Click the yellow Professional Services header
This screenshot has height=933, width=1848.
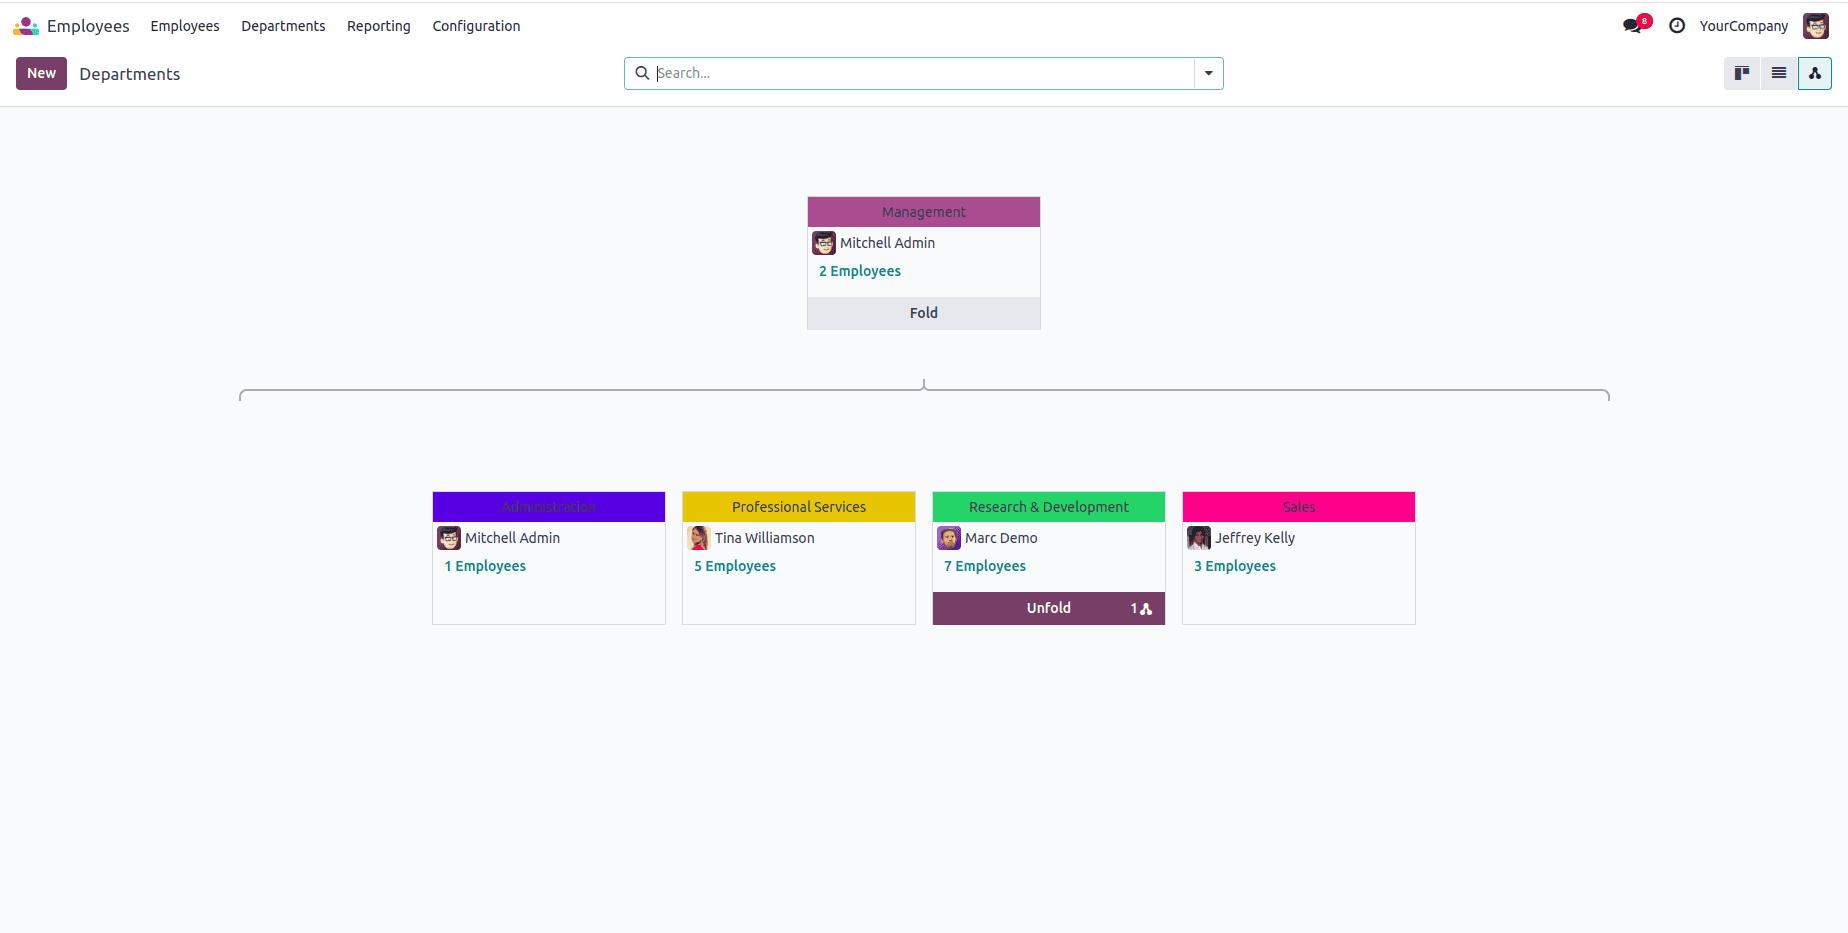[799, 507]
